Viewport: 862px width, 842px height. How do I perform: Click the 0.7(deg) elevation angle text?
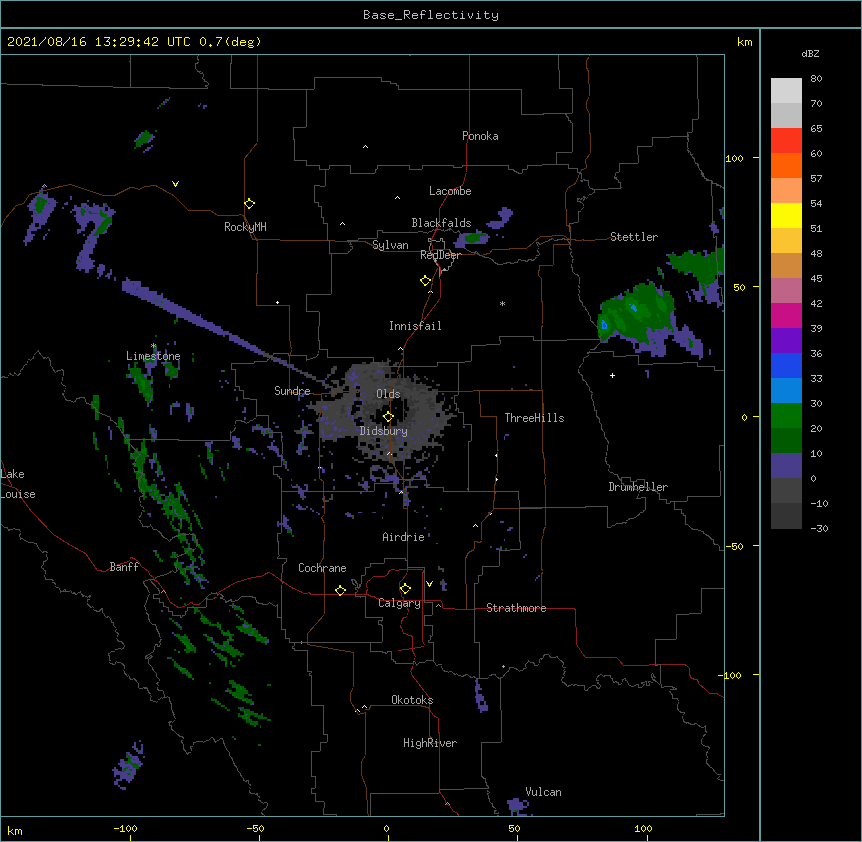[230, 42]
